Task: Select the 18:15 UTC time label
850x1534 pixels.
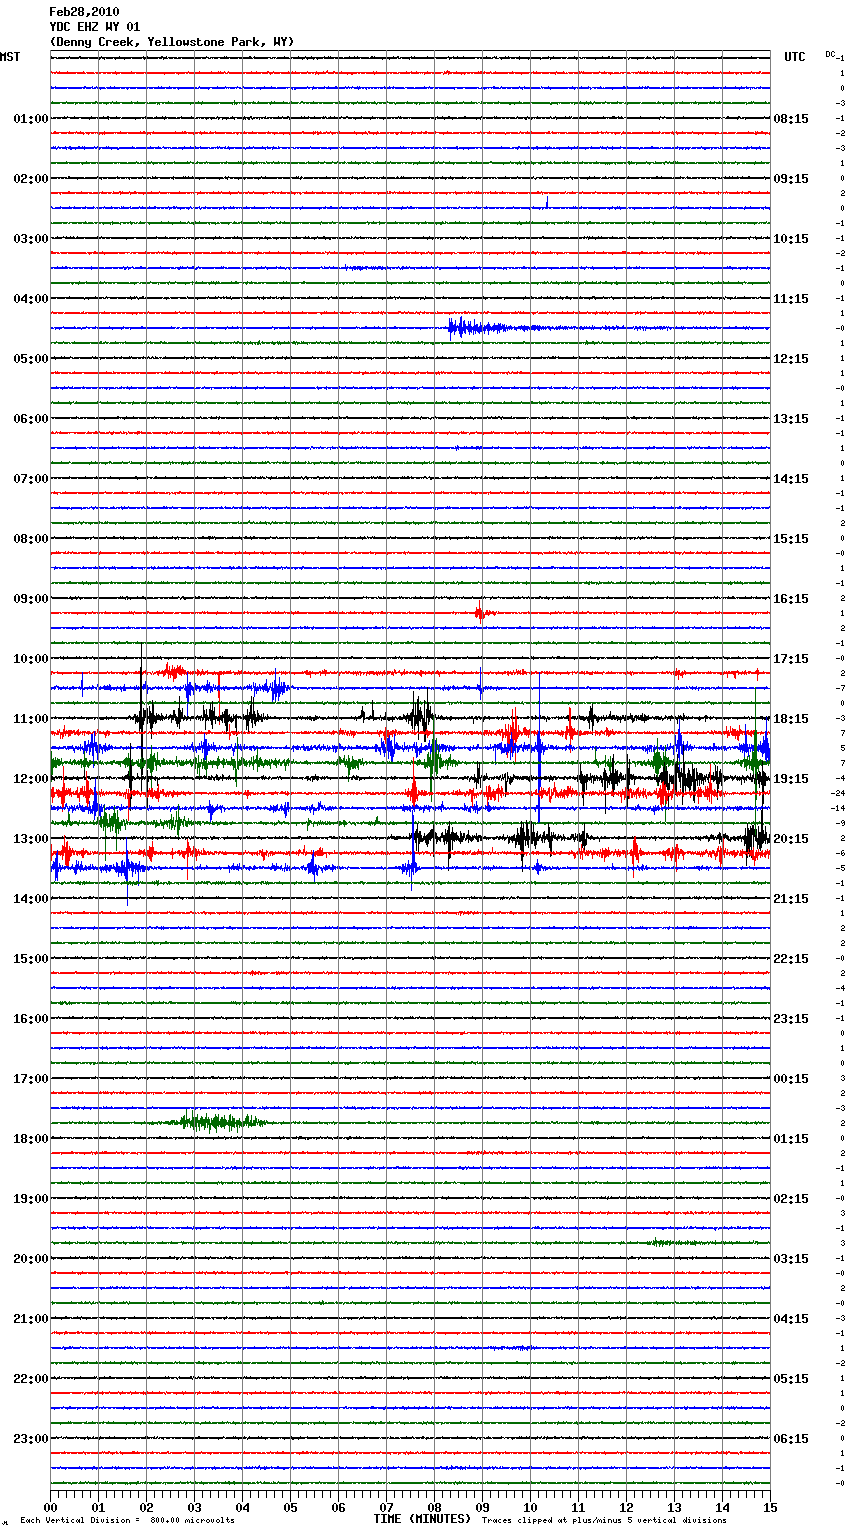Action: coord(791,719)
